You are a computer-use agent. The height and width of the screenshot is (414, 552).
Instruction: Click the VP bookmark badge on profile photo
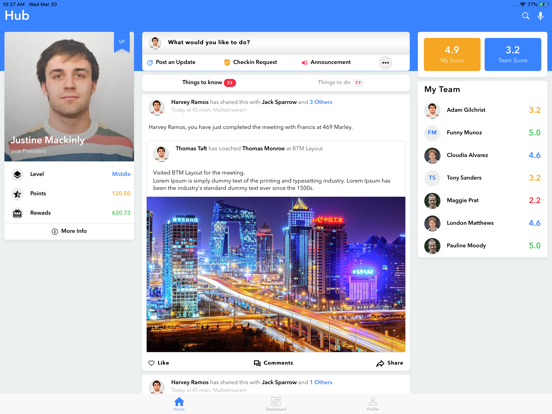[122, 42]
